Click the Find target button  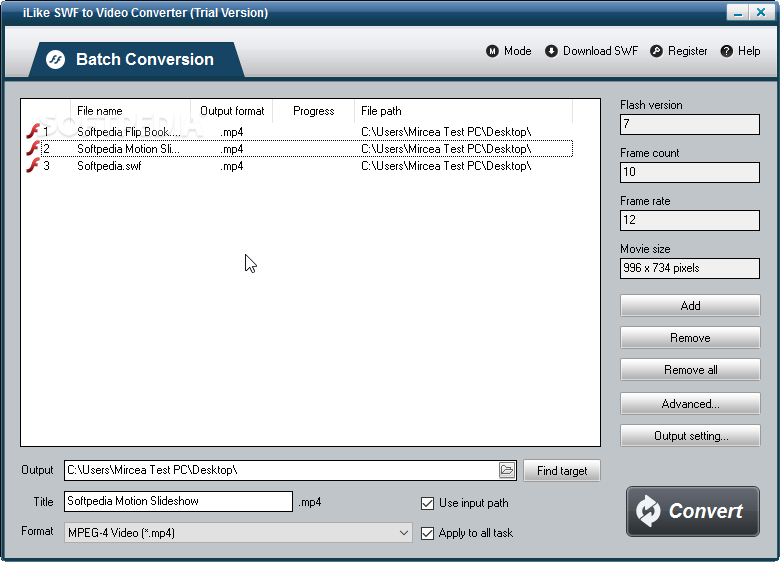coord(562,470)
